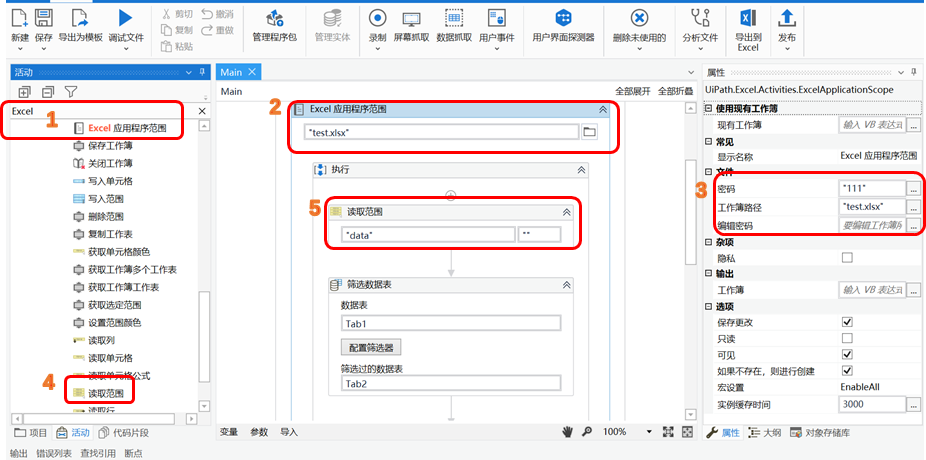
Task: Click collapse-all icon in activities panel
Action: point(47,92)
